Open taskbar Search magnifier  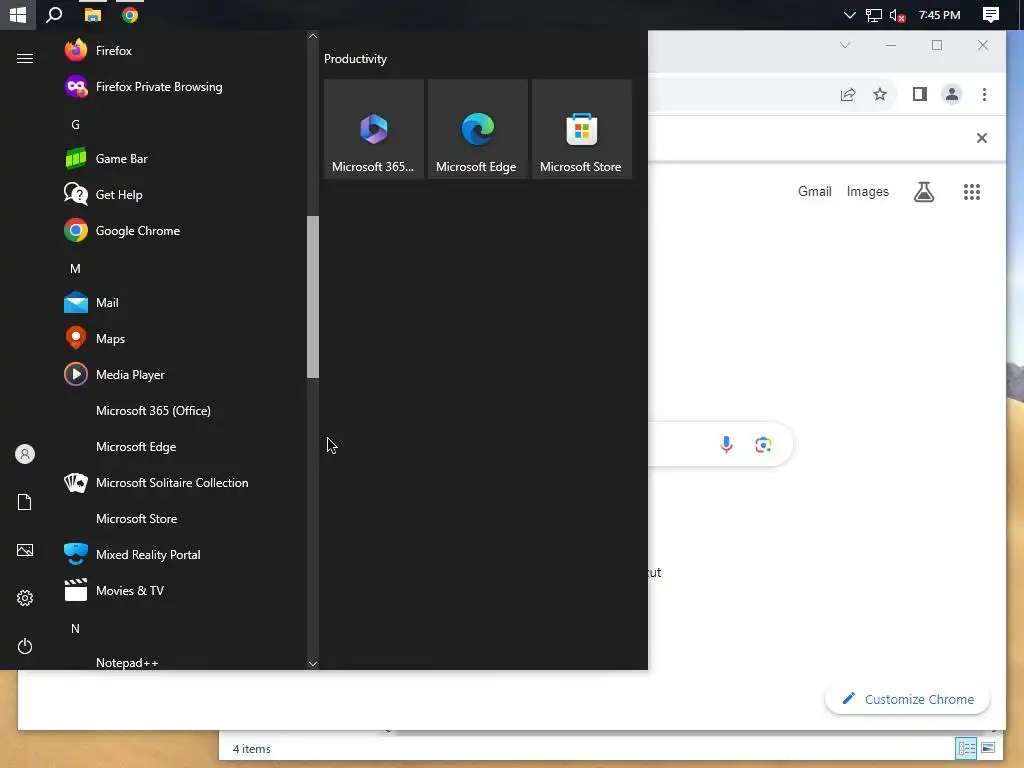click(54, 14)
